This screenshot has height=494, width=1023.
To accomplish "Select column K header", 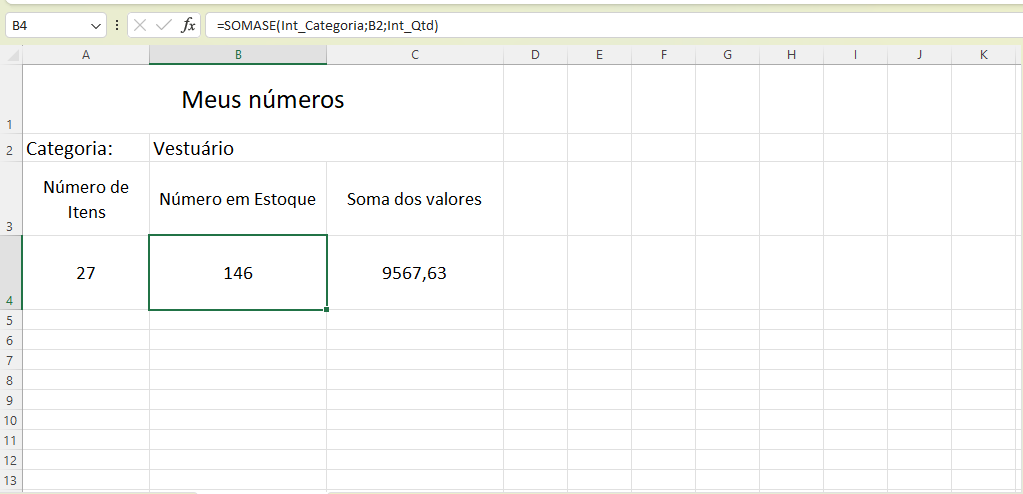I will [983, 55].
